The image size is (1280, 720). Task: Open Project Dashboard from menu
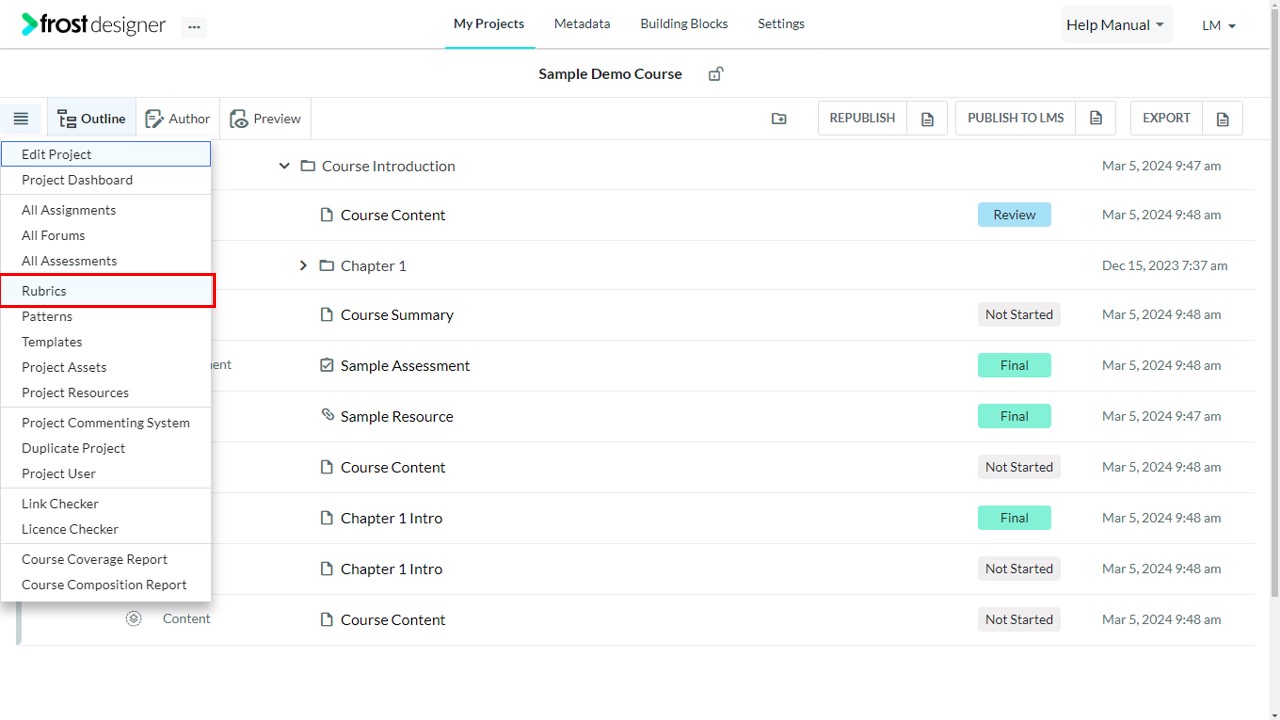click(x=106, y=180)
